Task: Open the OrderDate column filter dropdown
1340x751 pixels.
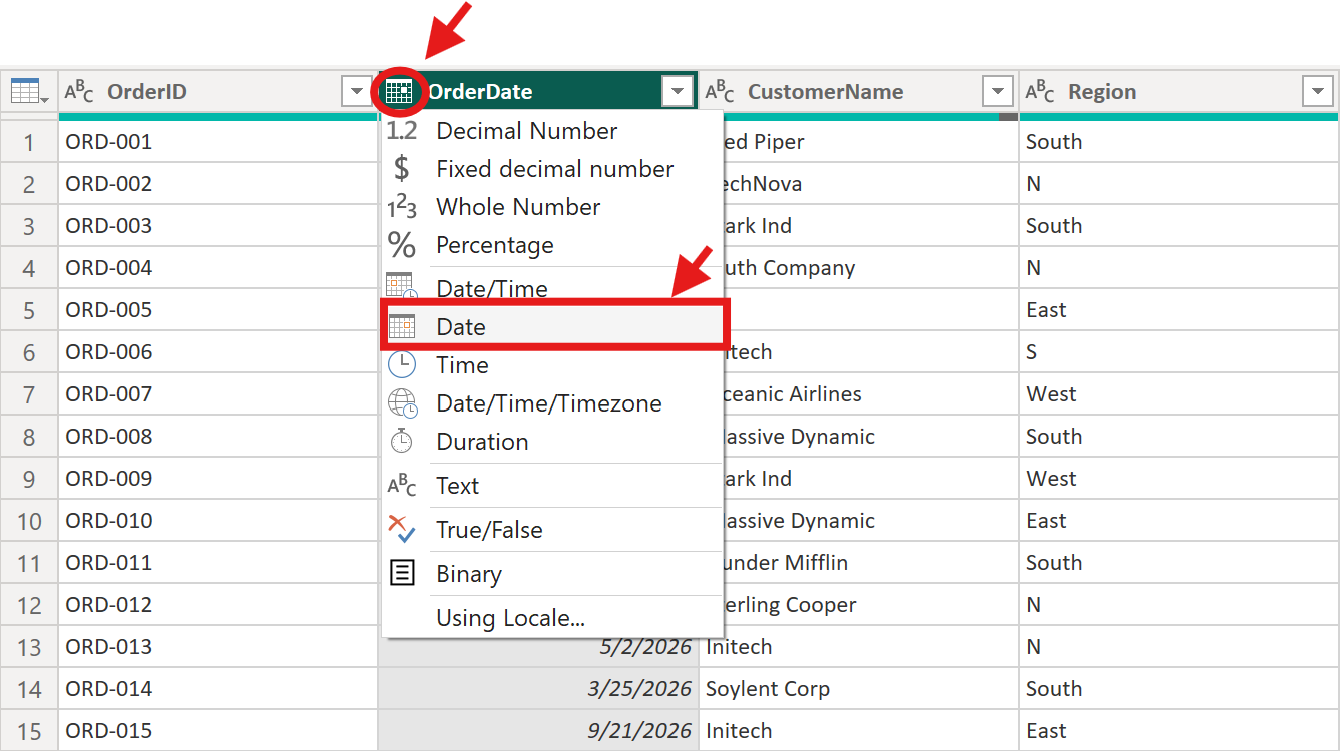Action: tap(677, 92)
